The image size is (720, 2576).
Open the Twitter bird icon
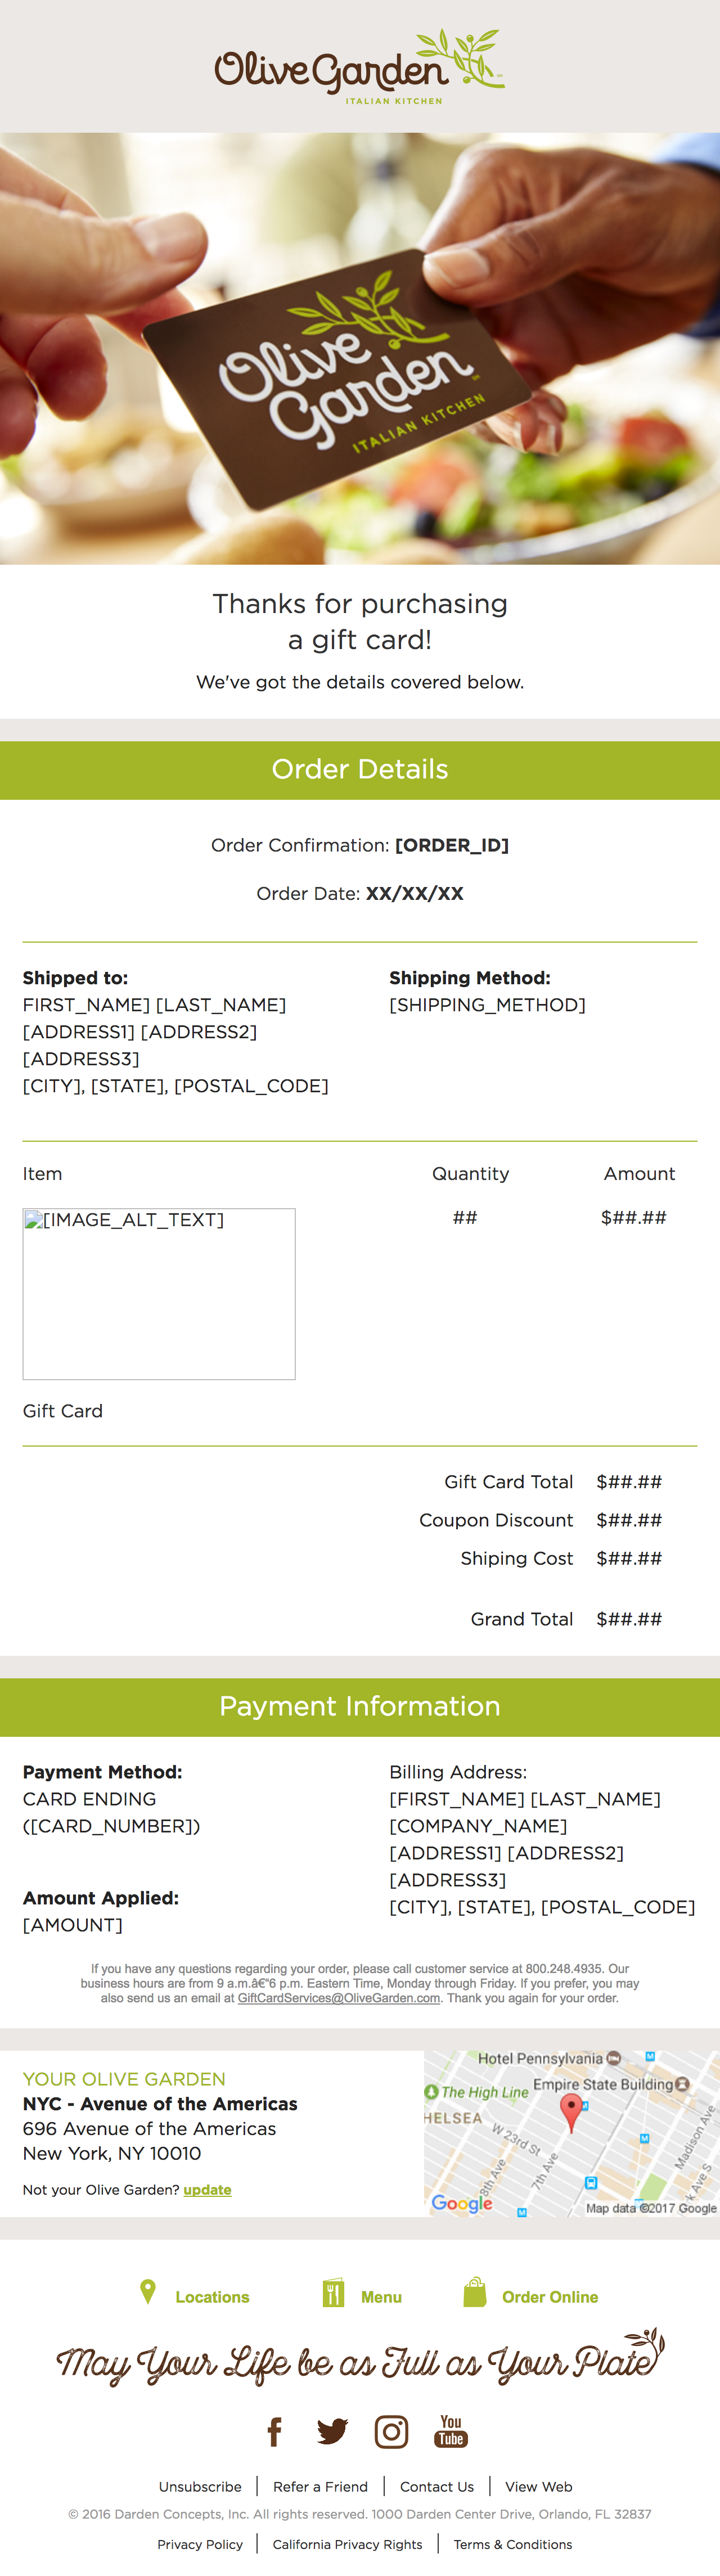pos(332,2431)
